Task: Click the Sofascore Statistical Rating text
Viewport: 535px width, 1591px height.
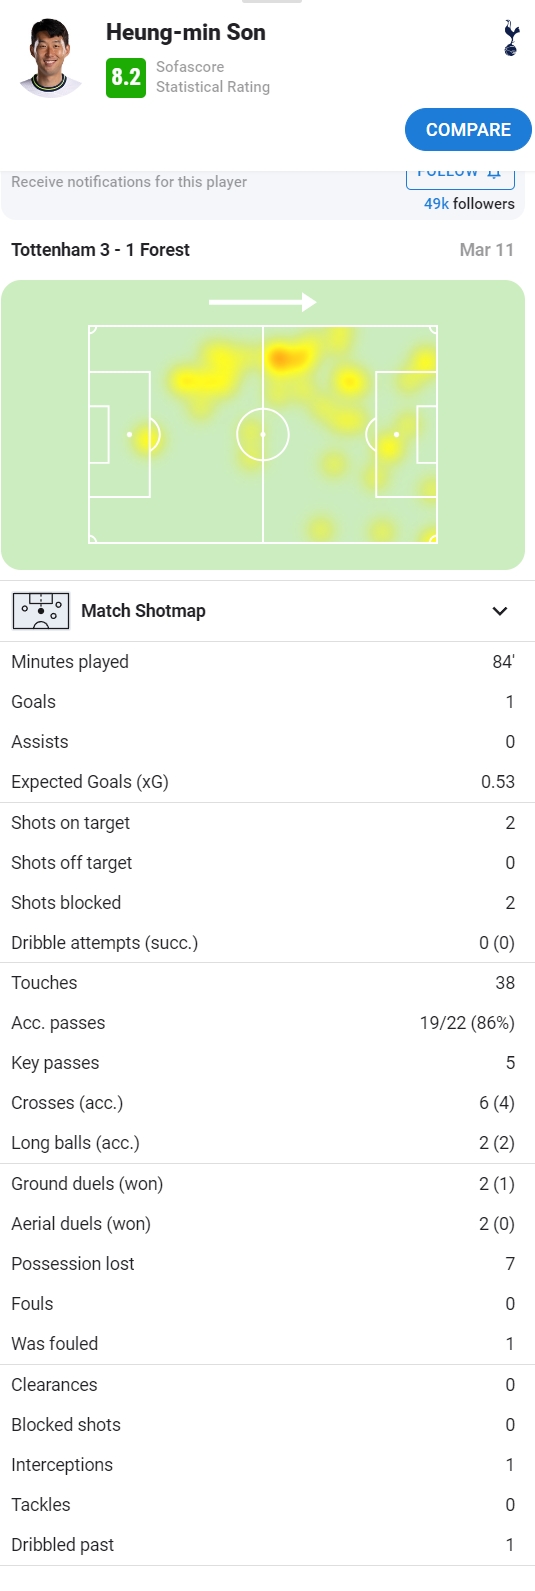Action: coord(213,77)
